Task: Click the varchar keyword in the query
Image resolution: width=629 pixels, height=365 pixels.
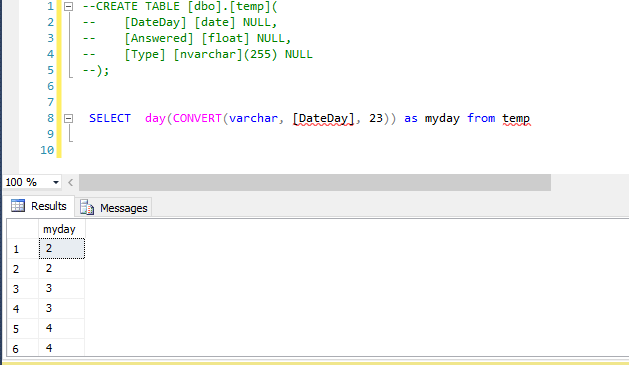Action: 253,118
